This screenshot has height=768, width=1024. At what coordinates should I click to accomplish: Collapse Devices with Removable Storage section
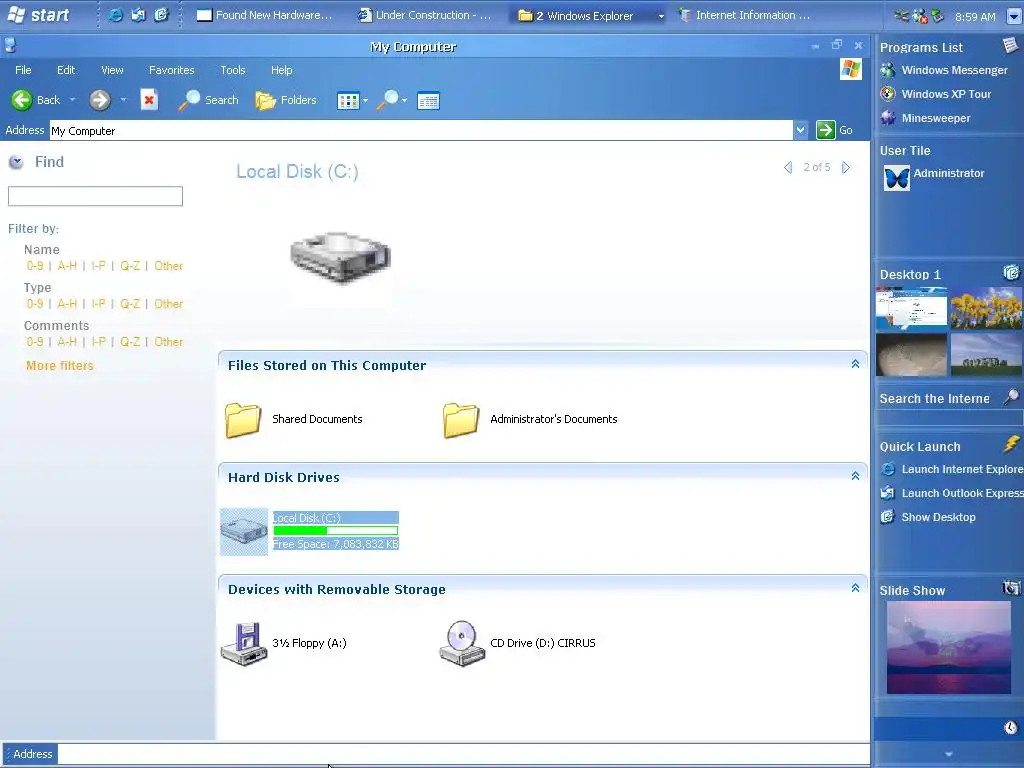pyautogui.click(x=855, y=588)
